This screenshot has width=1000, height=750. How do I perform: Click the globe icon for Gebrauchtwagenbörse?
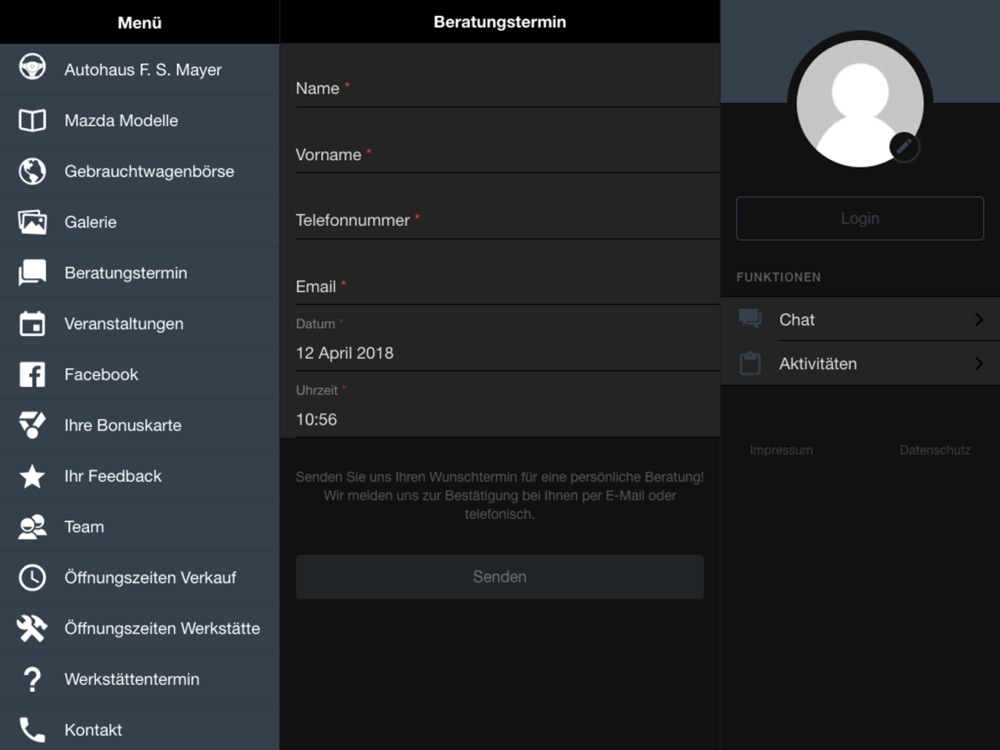(33, 171)
